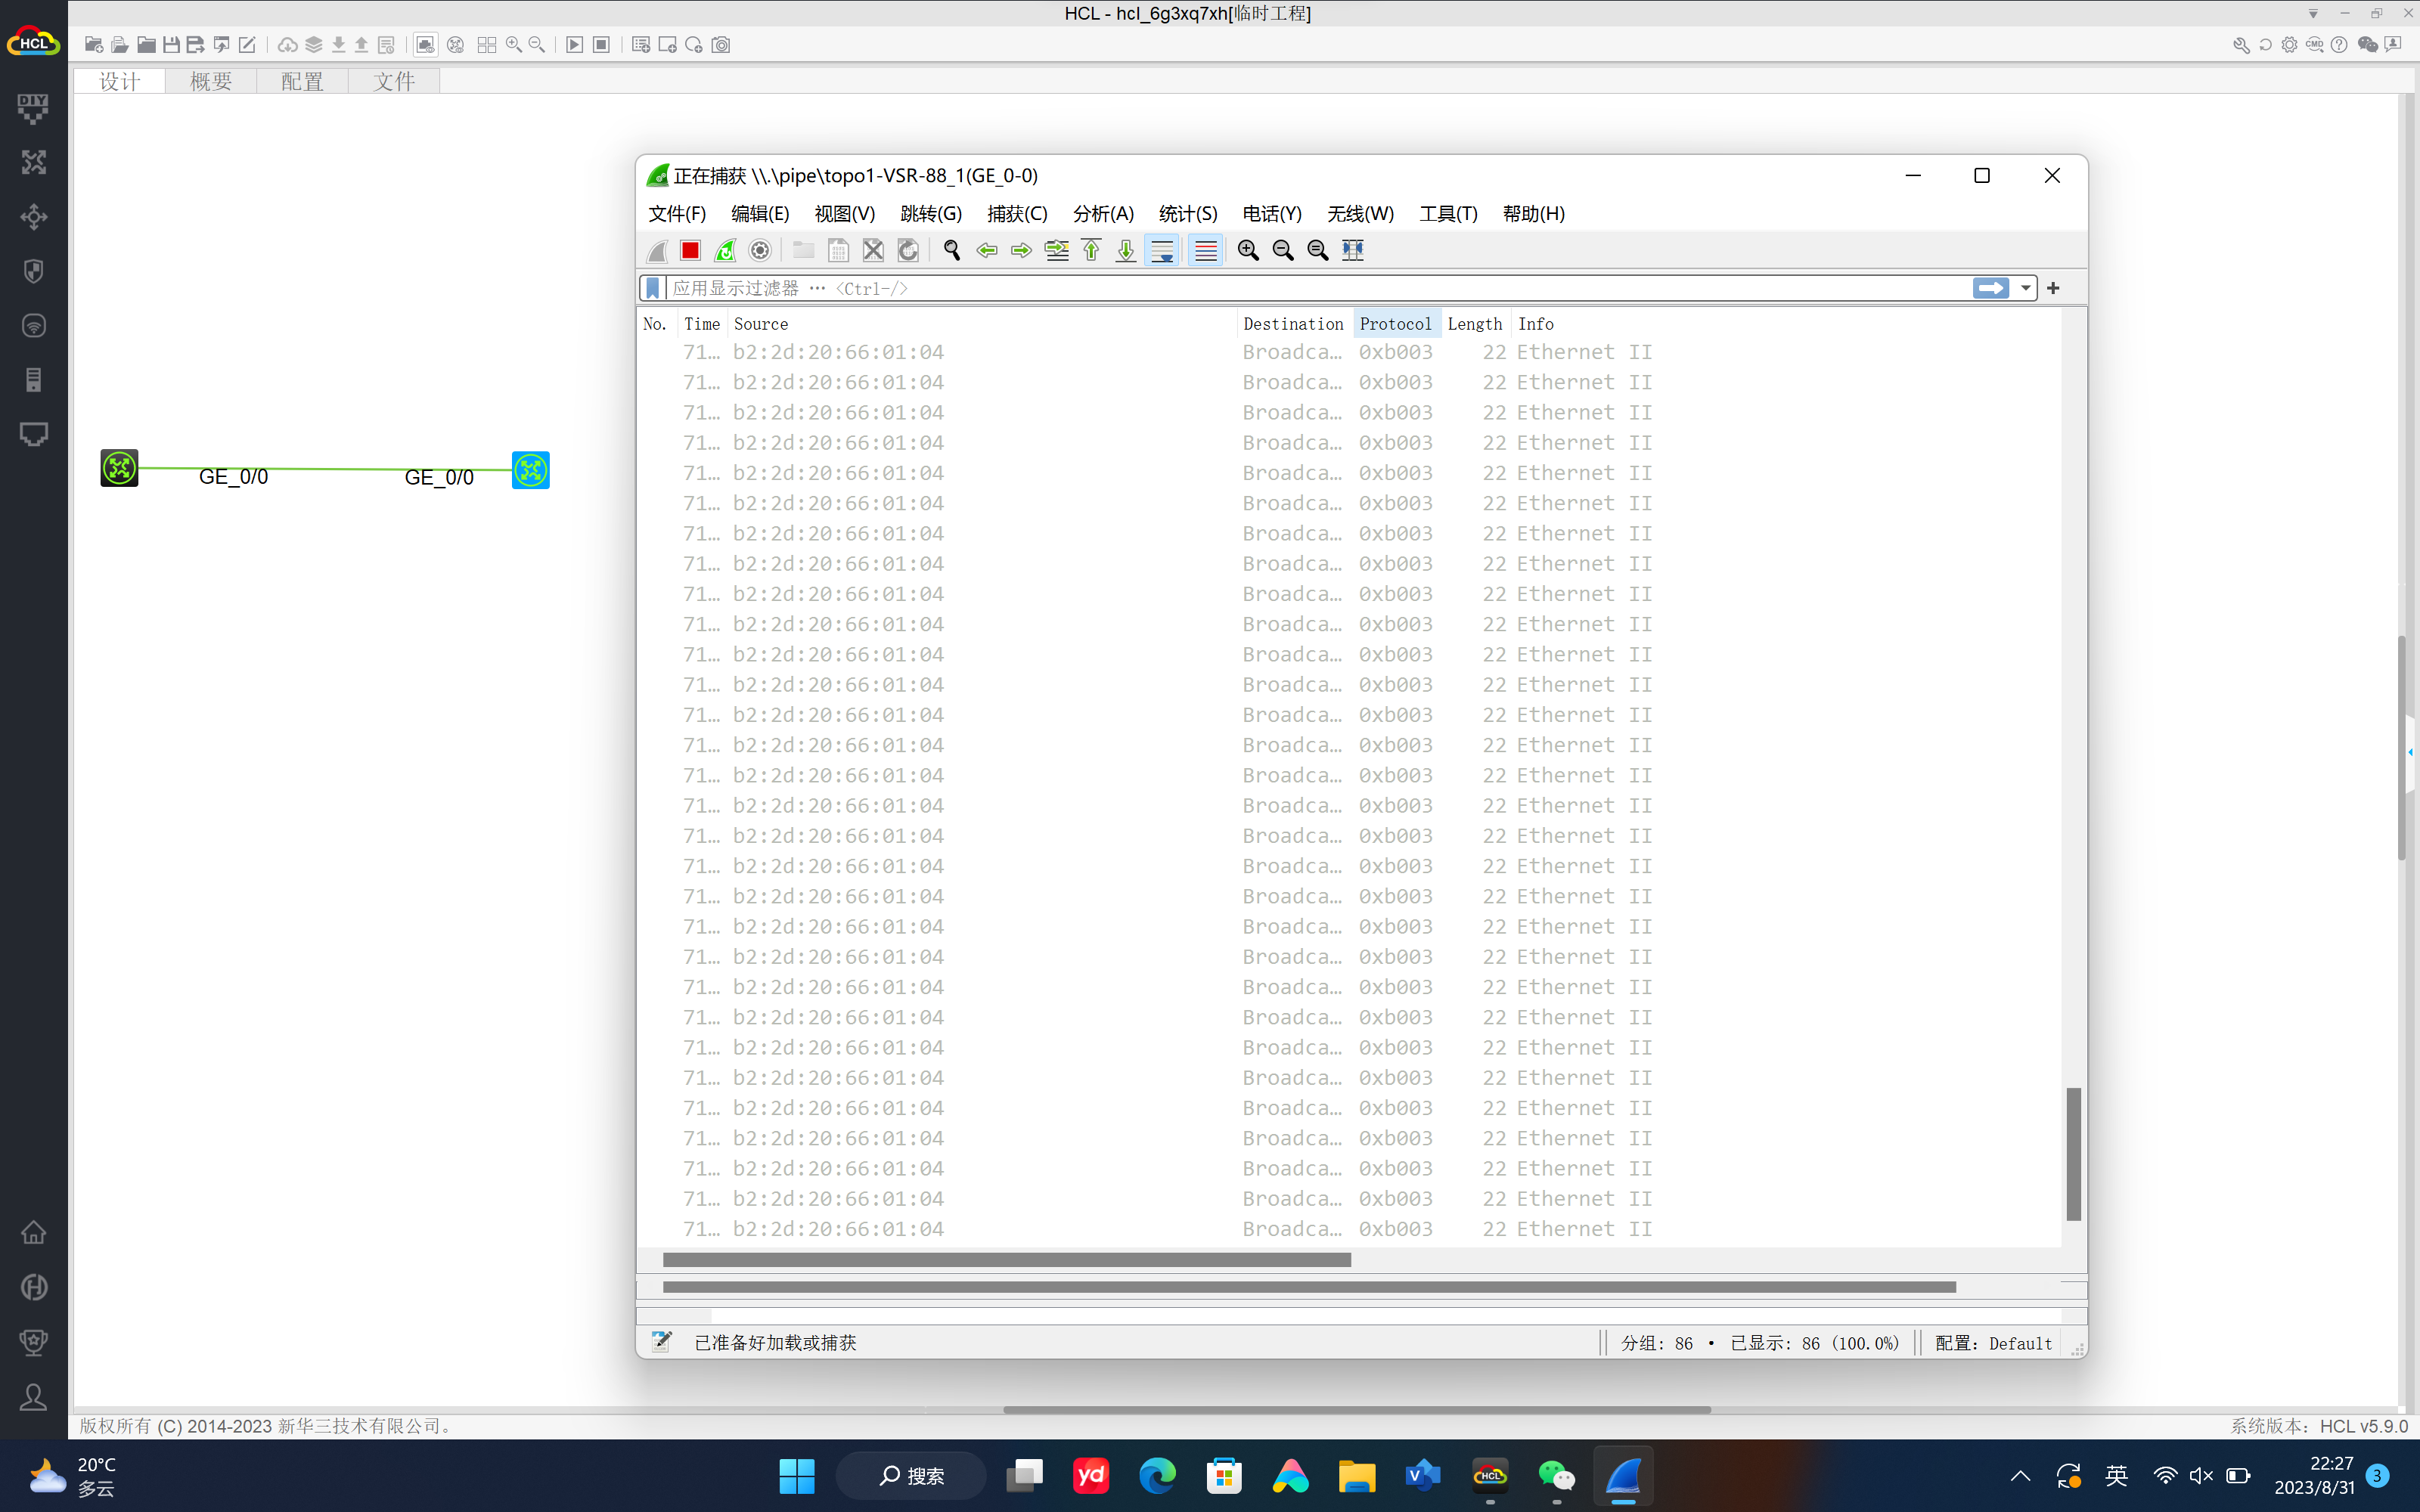Open the 统计(S) menu
Image resolution: width=2420 pixels, height=1512 pixels.
1187,214
